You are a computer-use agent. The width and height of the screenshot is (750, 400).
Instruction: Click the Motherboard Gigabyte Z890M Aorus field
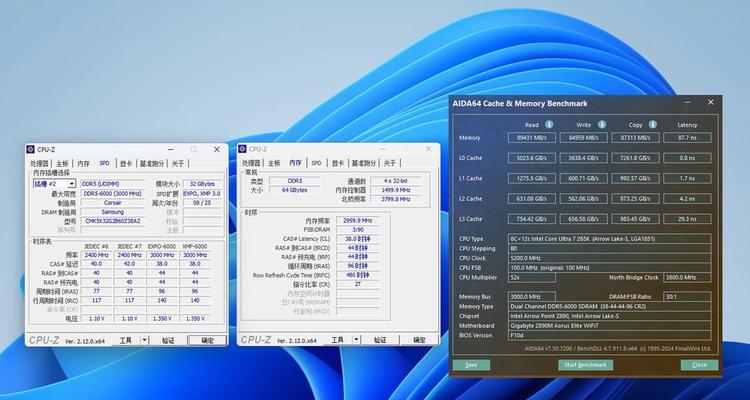point(609,326)
